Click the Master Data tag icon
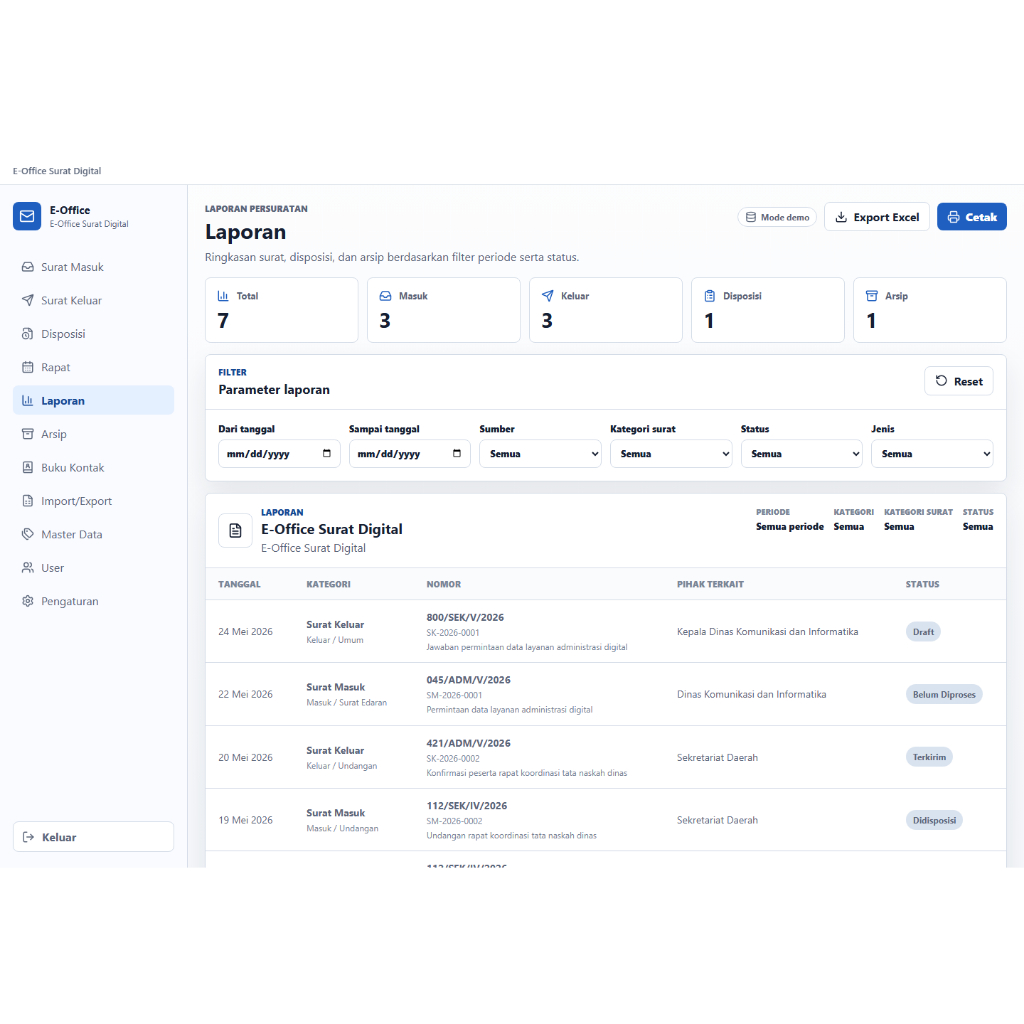1024x1024 pixels. pos(27,534)
